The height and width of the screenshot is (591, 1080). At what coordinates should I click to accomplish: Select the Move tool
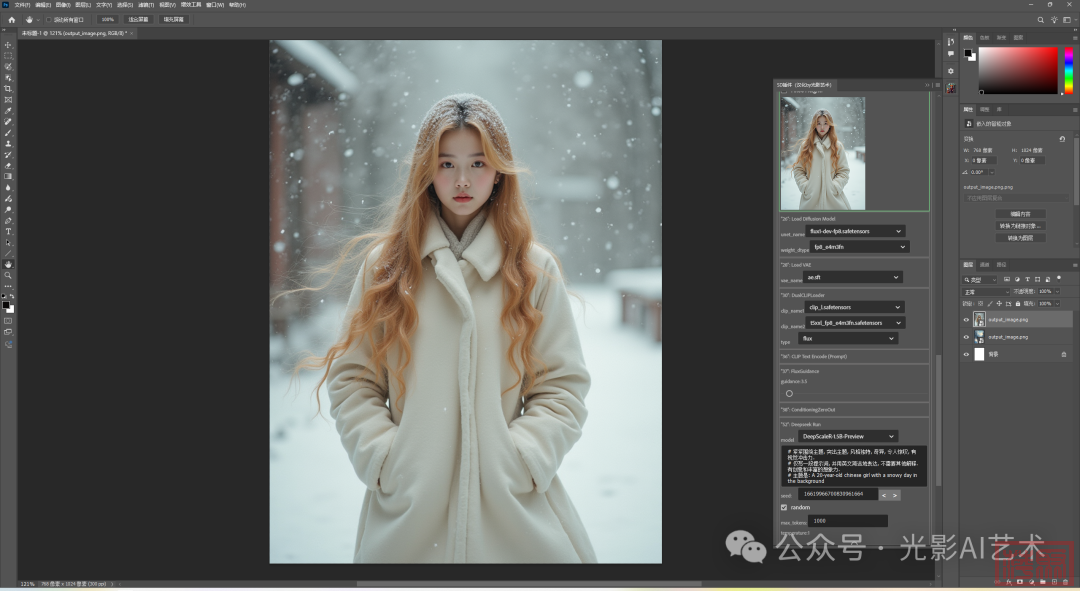click(x=8, y=45)
